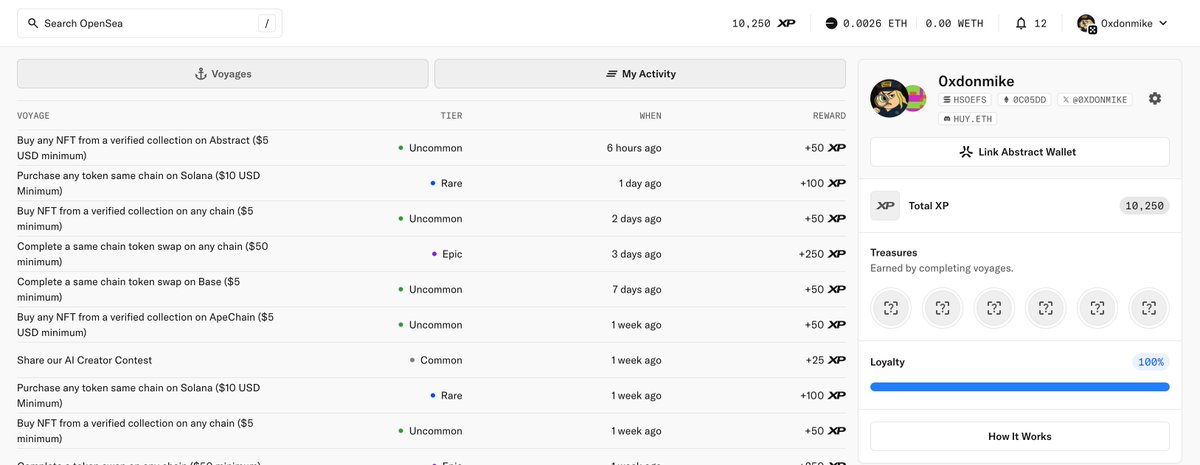Click the search magnifier icon

tap(33, 23)
